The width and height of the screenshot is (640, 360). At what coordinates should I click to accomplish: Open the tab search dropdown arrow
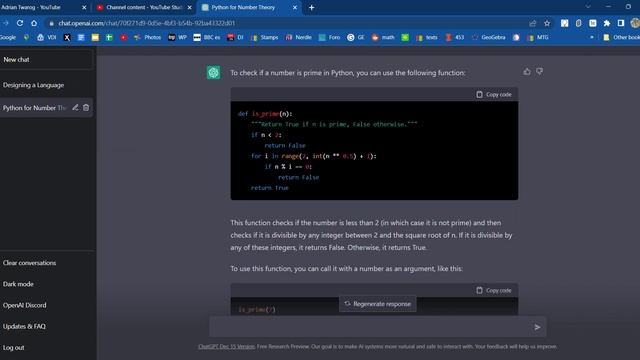click(x=588, y=7)
